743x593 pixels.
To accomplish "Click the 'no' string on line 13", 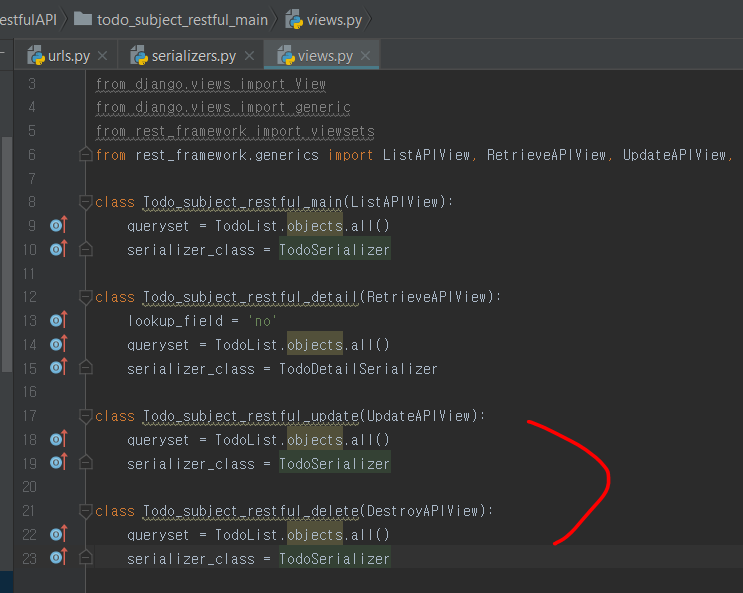I will [x=263, y=321].
